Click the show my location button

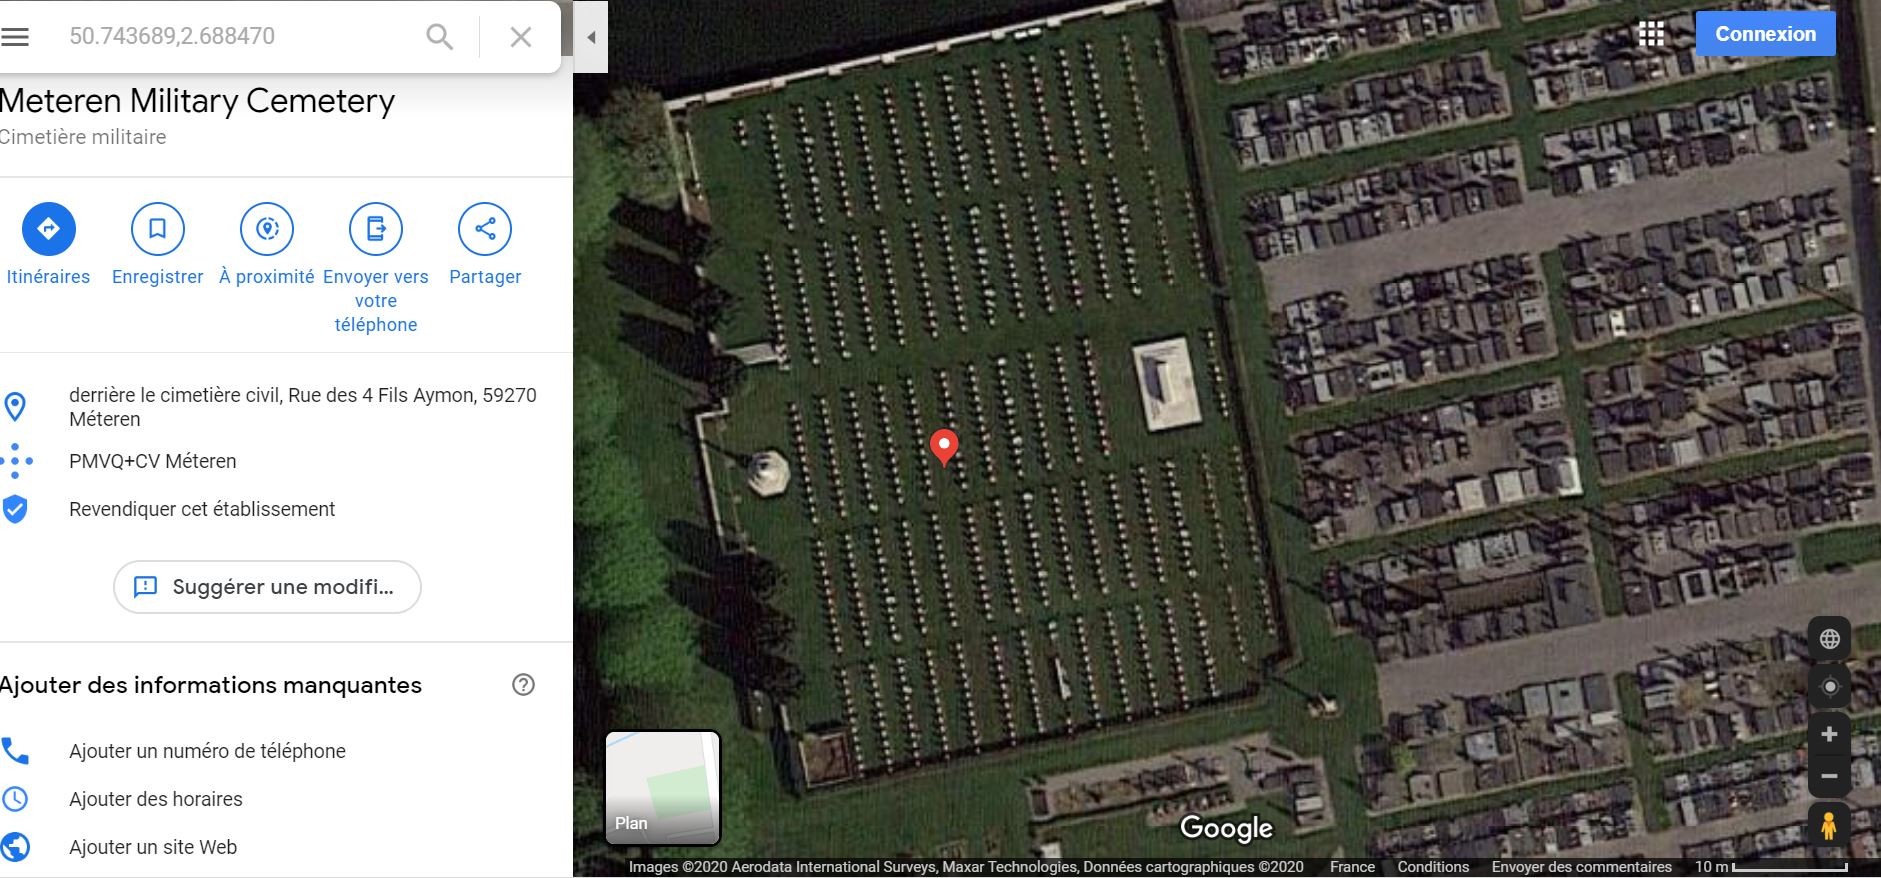(x=1829, y=687)
